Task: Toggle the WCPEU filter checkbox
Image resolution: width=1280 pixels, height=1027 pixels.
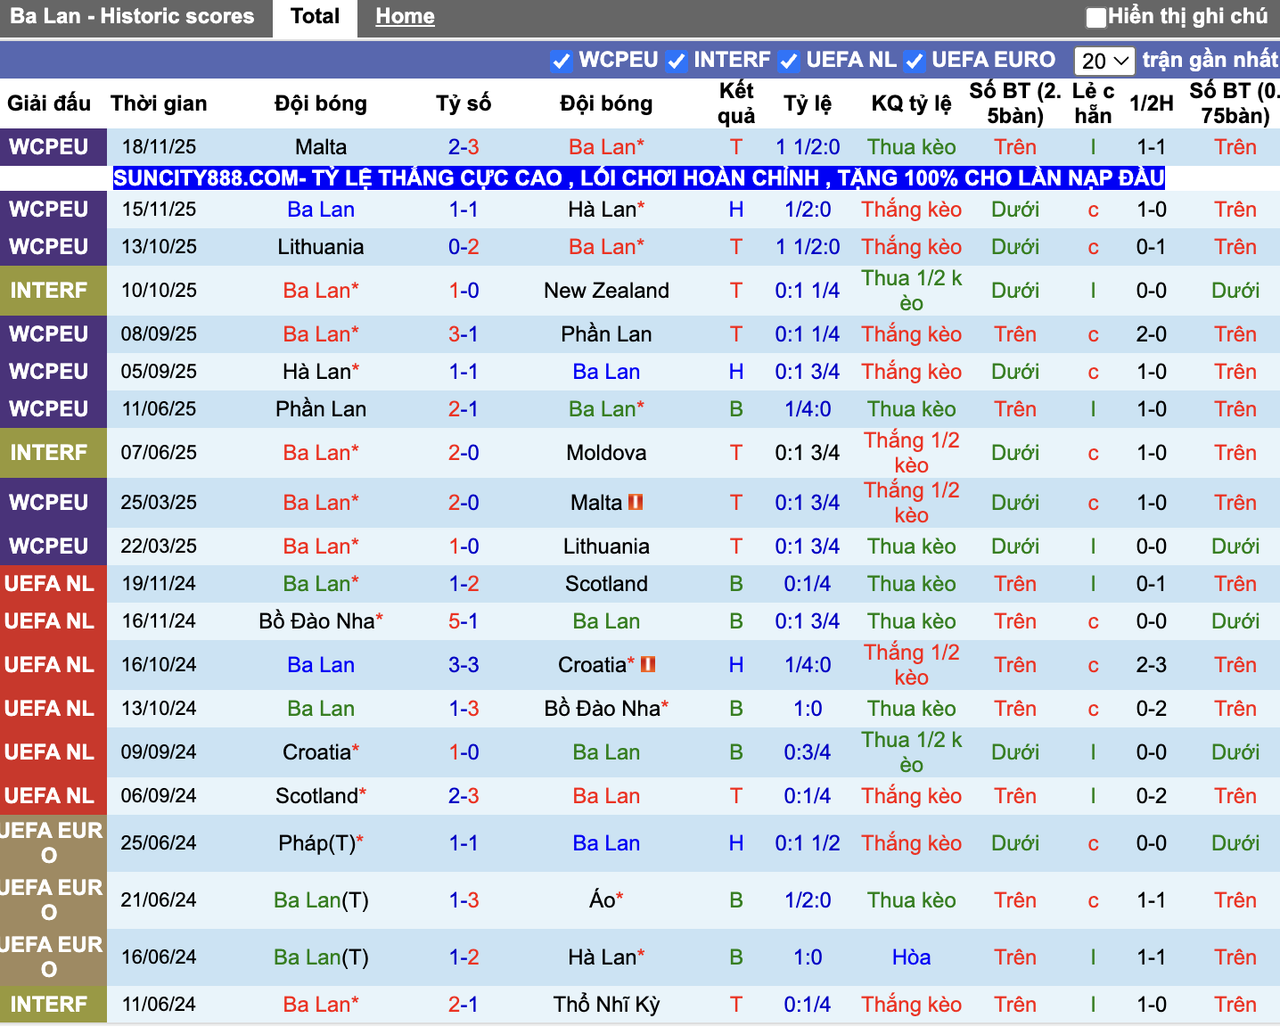Action: pyautogui.click(x=562, y=61)
